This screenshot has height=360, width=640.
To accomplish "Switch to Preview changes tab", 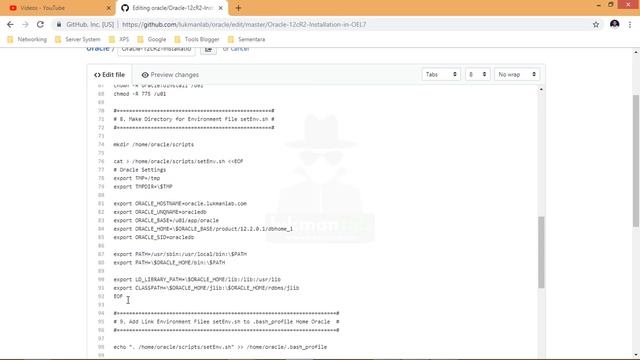I will click(170, 75).
